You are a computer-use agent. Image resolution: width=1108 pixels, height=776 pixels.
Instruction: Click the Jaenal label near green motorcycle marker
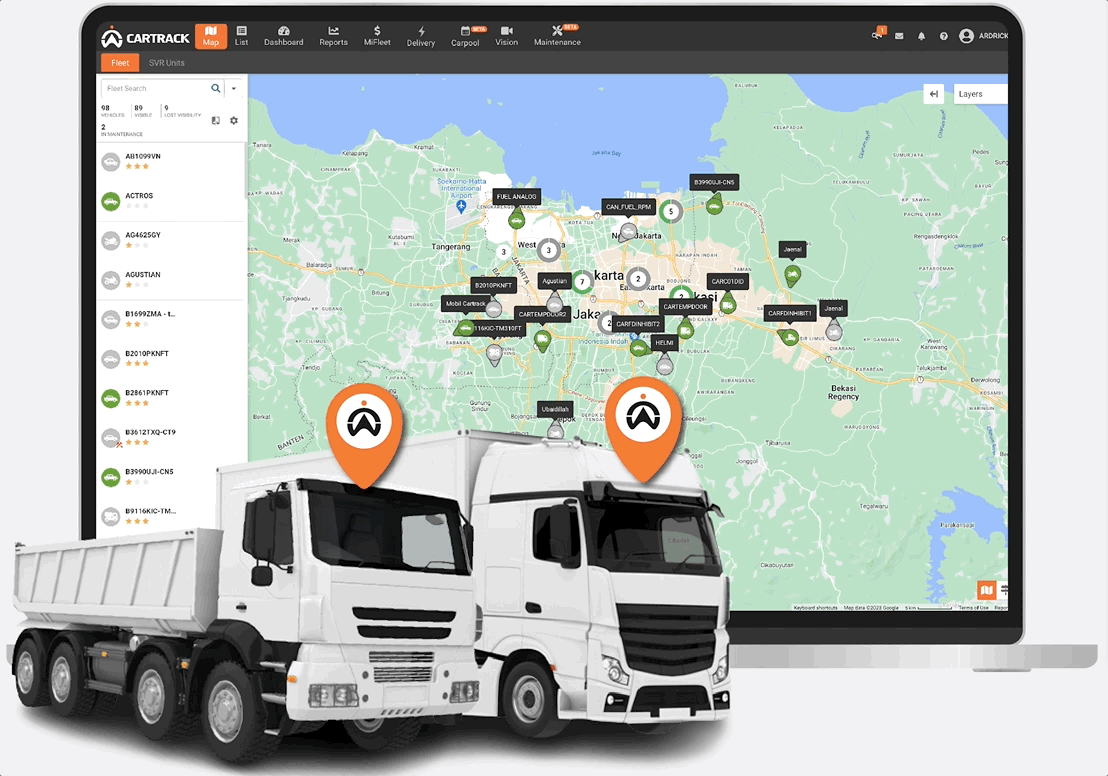click(x=793, y=249)
